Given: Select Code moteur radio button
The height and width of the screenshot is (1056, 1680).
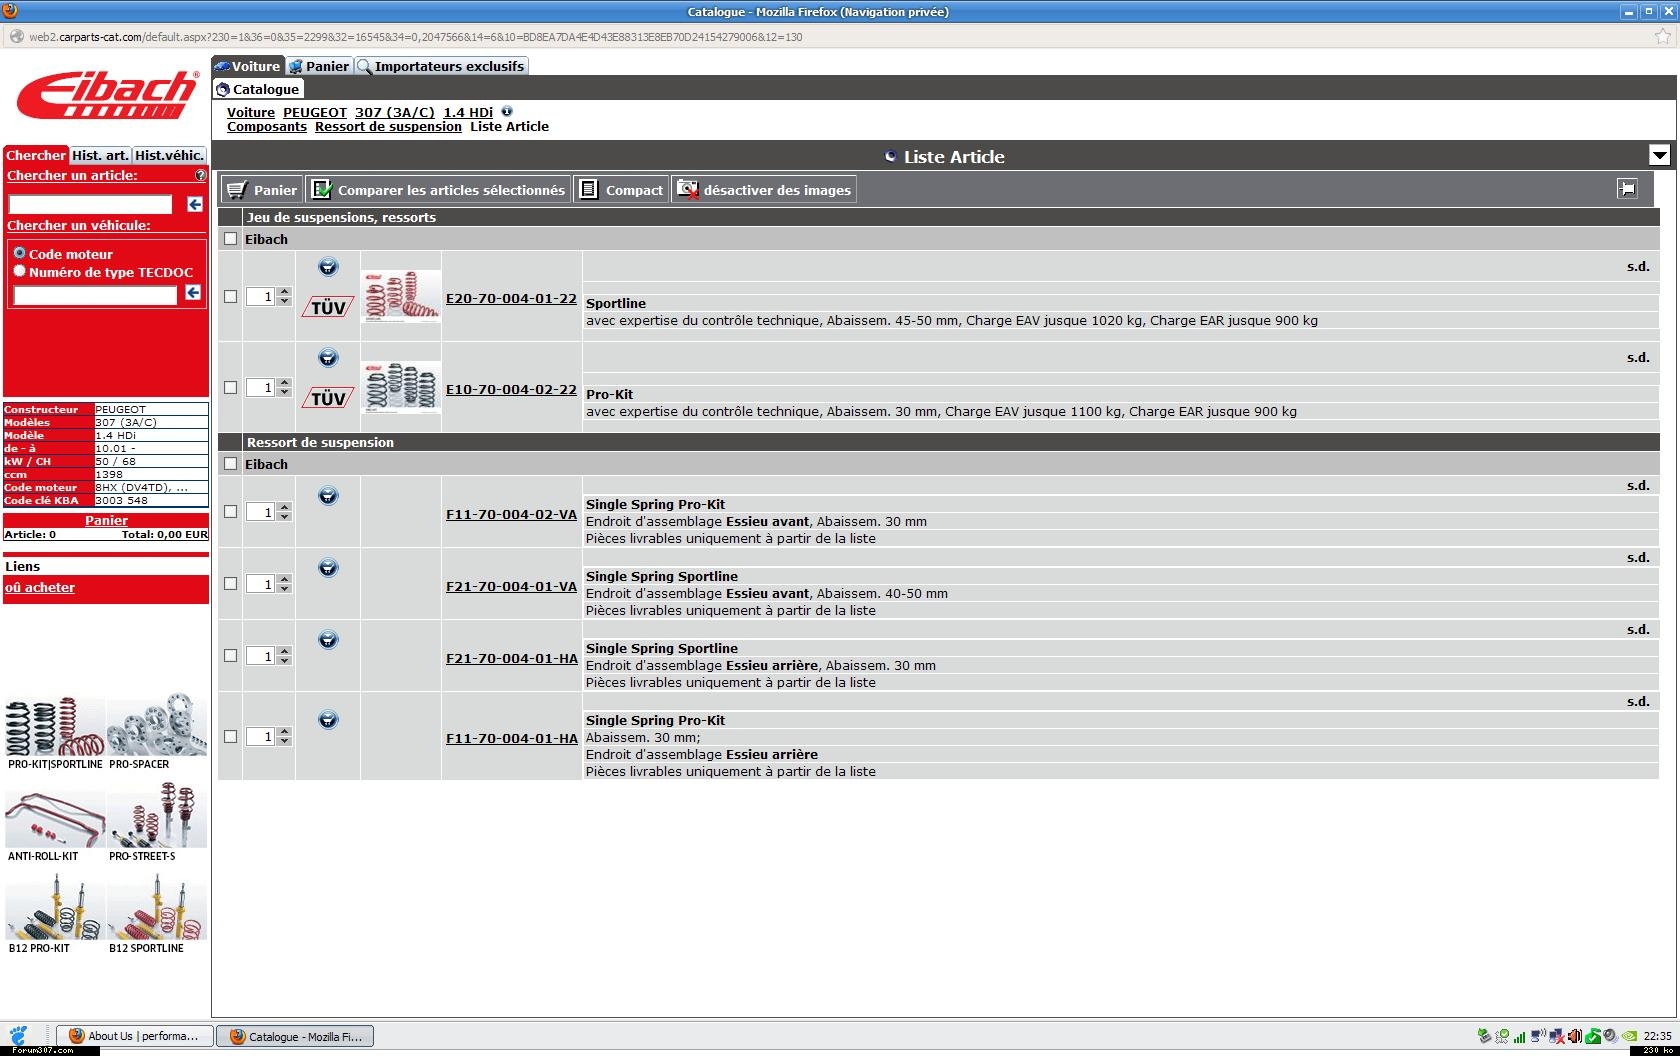Looking at the screenshot, I should click(x=19, y=253).
